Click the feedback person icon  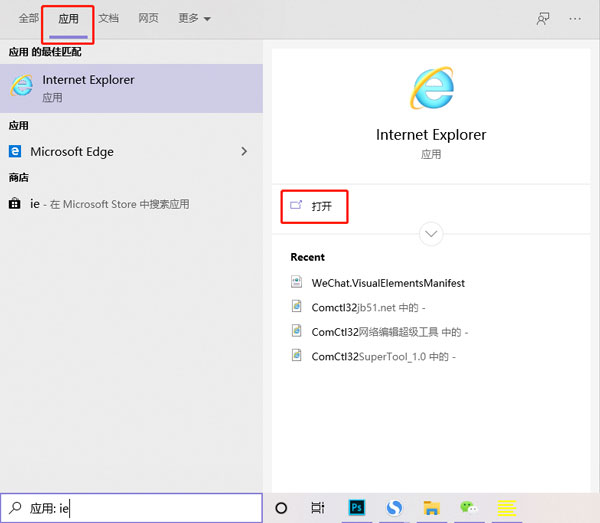click(x=543, y=18)
